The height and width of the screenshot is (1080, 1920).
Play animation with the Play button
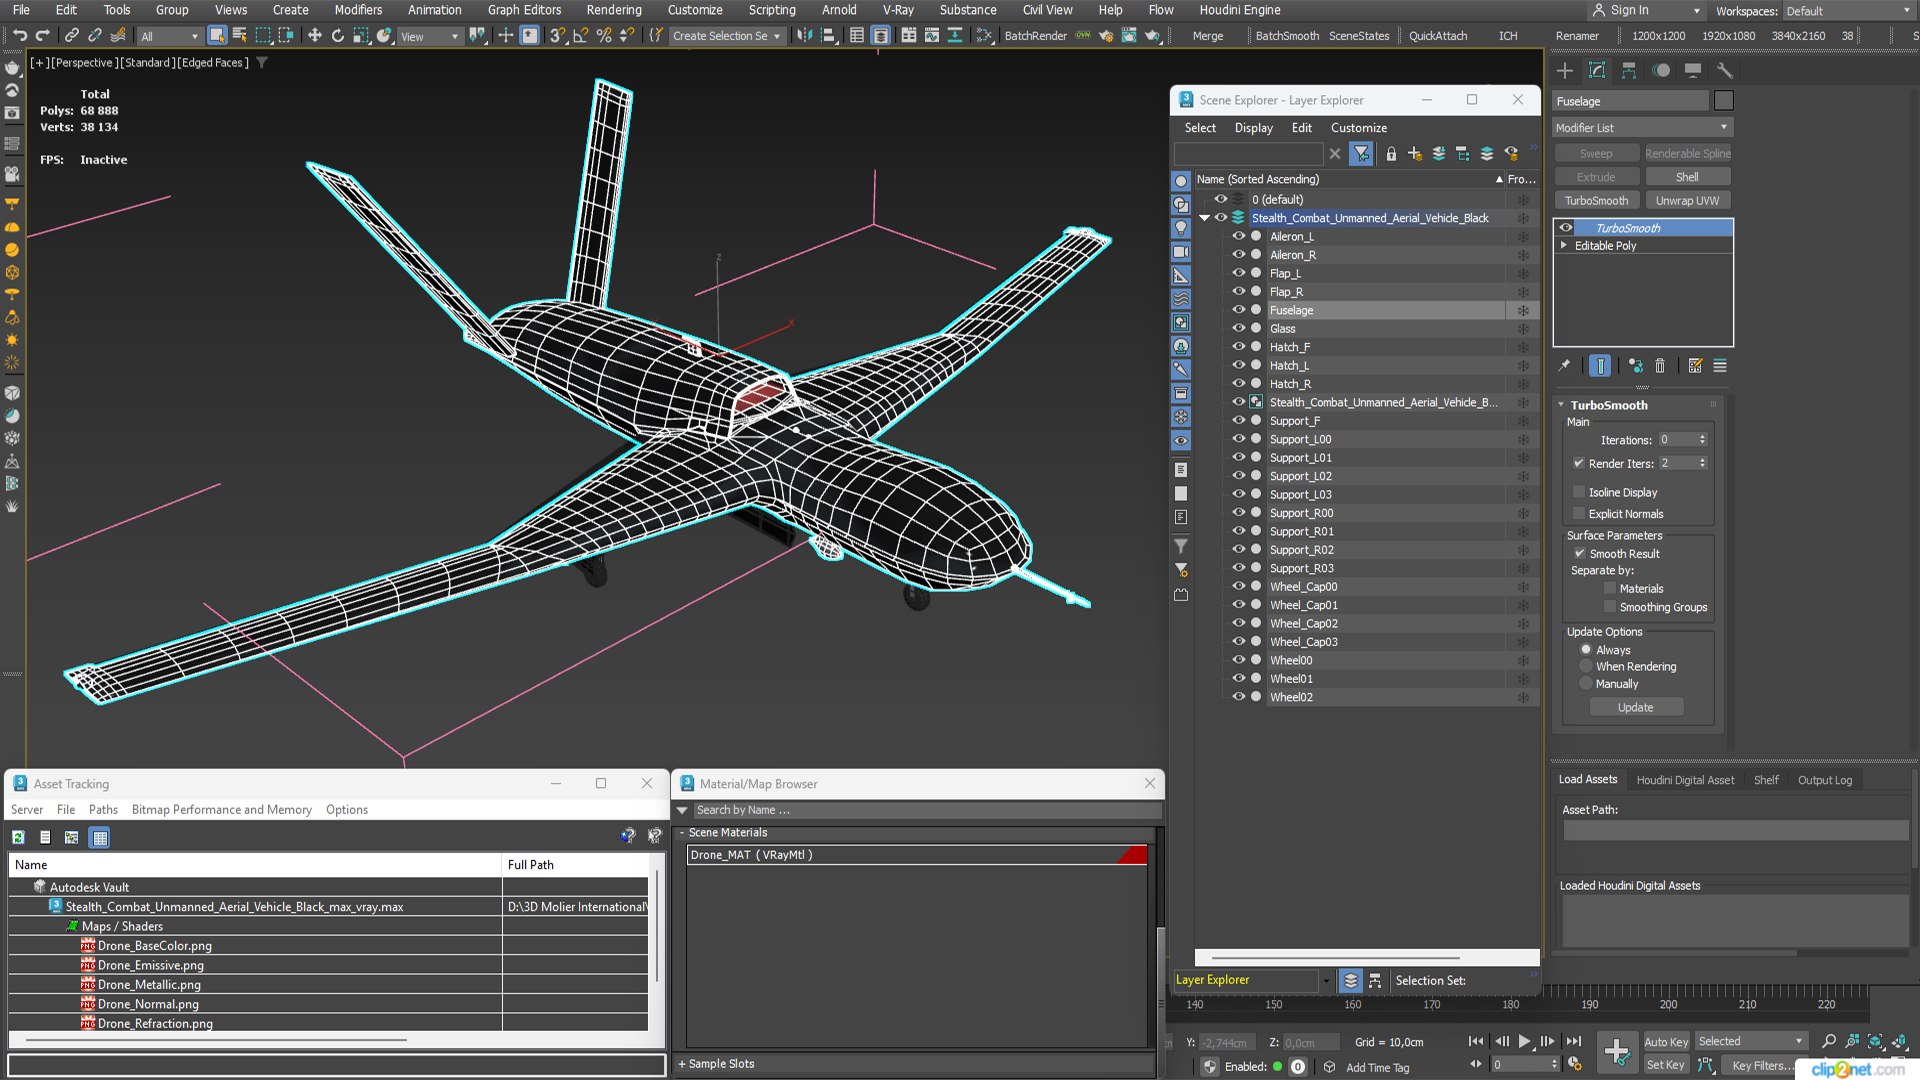tap(1525, 1041)
